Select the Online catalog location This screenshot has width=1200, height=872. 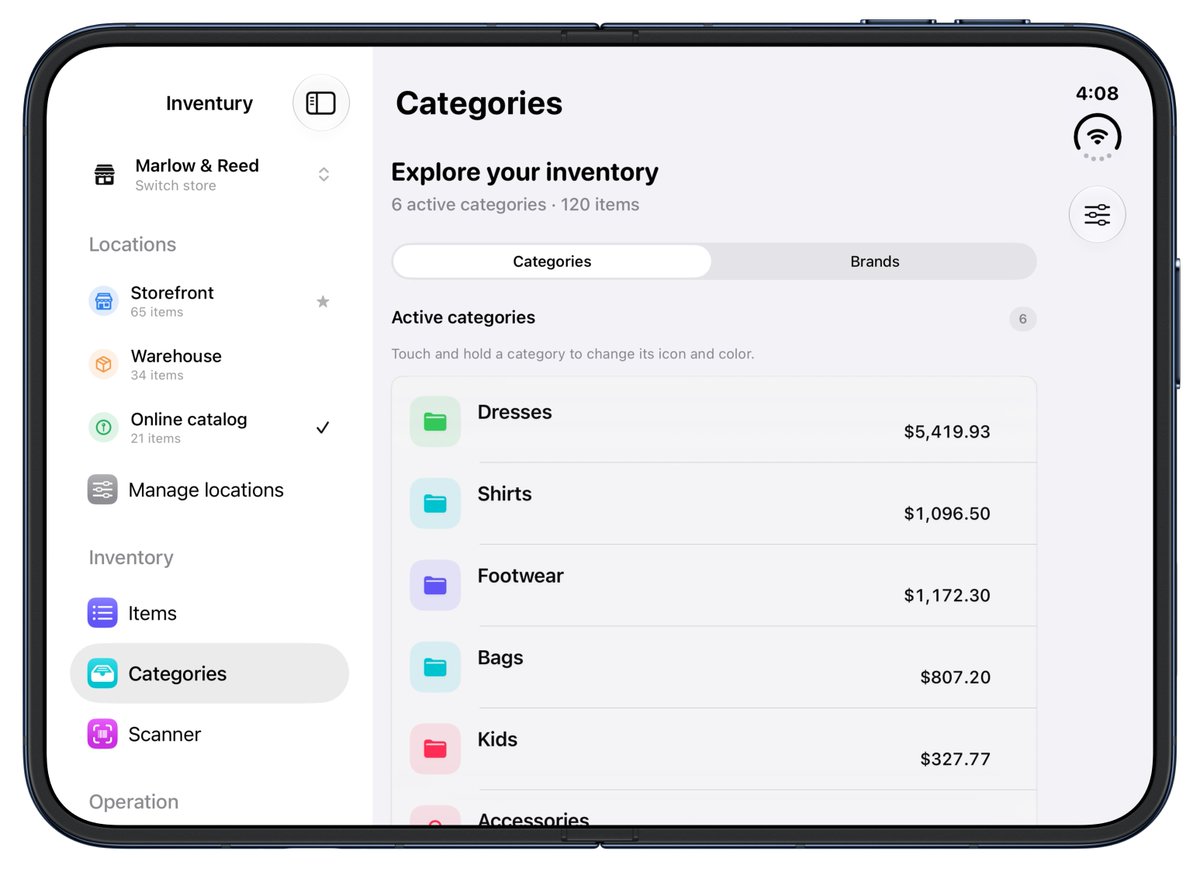209,428
